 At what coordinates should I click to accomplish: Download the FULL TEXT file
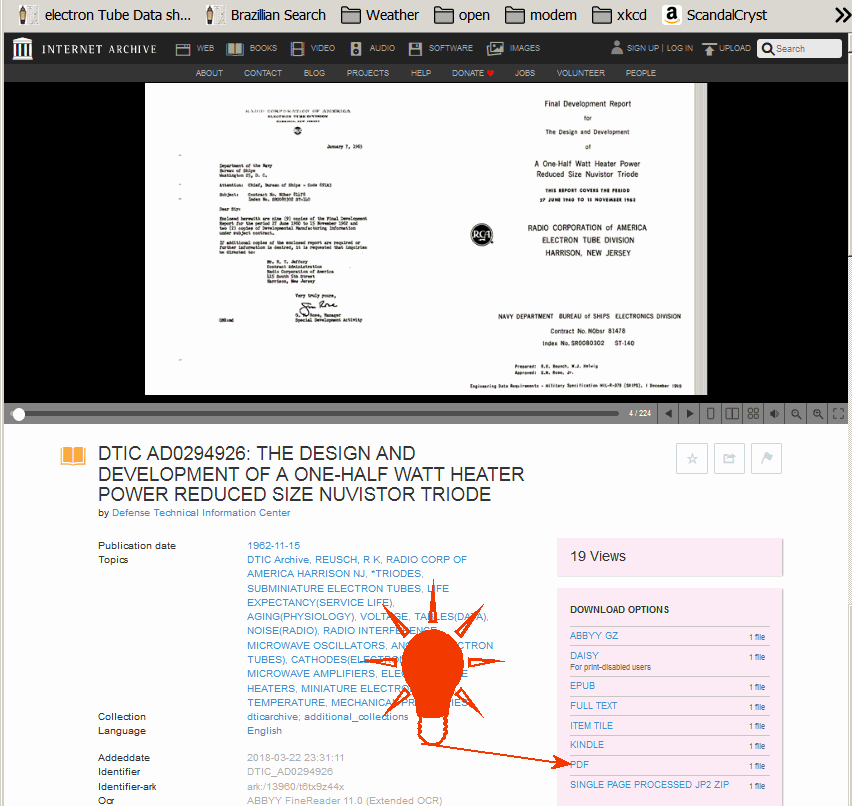593,705
